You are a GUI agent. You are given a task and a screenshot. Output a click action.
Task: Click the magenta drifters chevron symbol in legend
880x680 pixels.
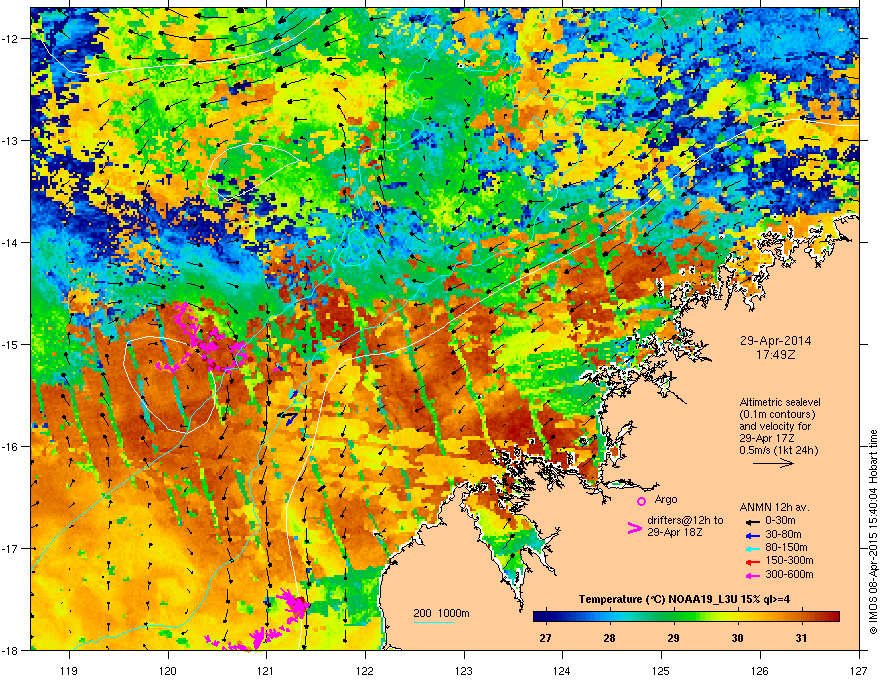click(x=634, y=528)
